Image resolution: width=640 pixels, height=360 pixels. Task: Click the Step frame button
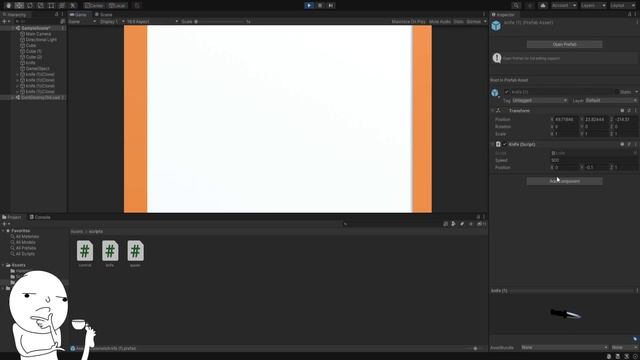point(331,6)
